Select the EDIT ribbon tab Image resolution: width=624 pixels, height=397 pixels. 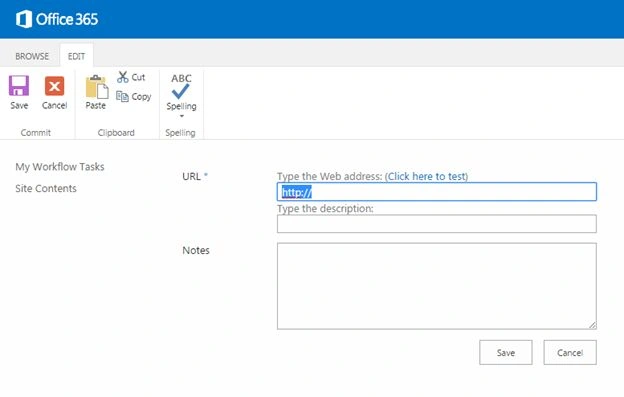point(76,56)
